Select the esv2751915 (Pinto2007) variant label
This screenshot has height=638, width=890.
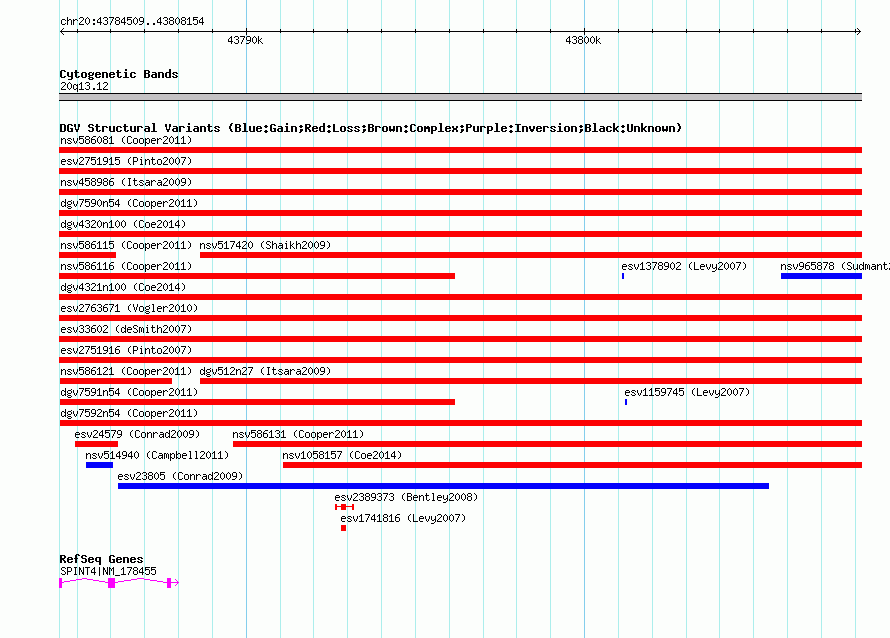[x=126, y=161]
